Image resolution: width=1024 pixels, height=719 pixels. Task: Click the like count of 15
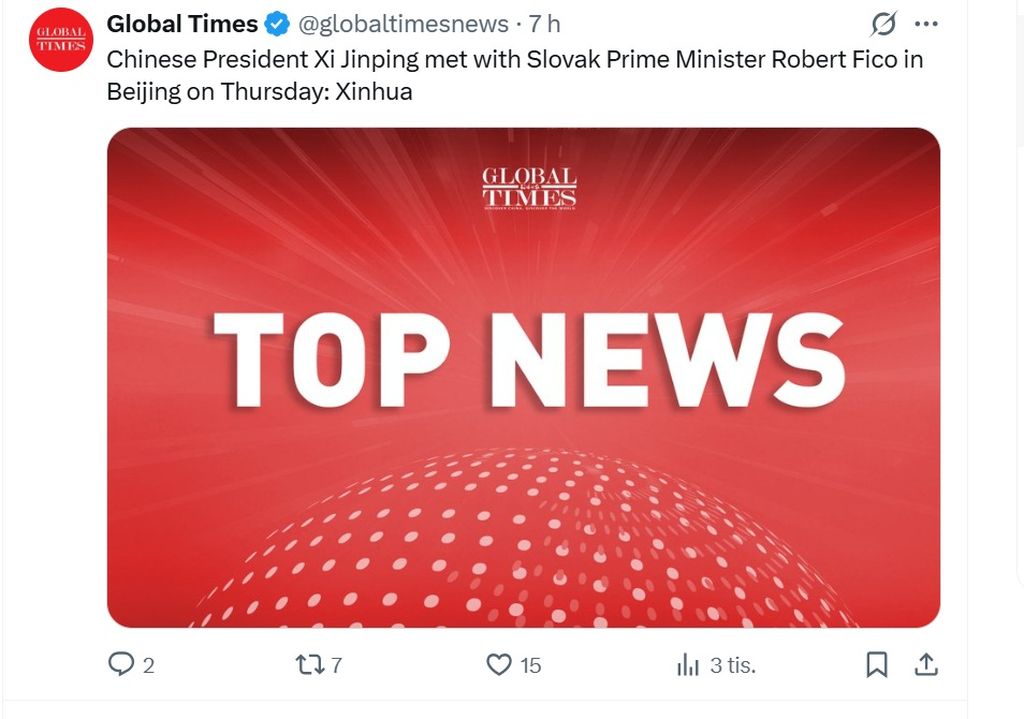530,665
